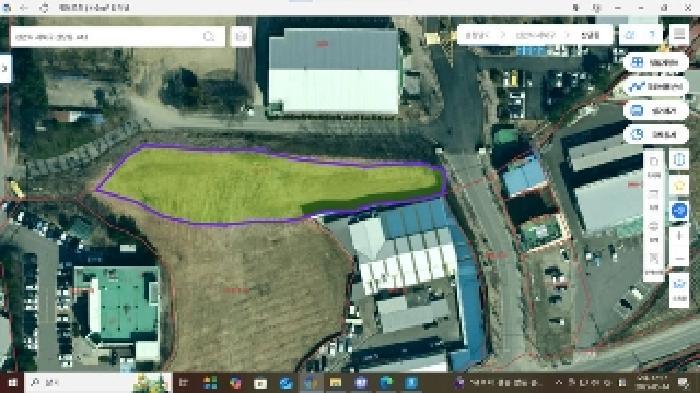Viewport: 700px width, 393px height.
Task: Open the yellow file explorer taskbar icon
Action: pyautogui.click(x=335, y=383)
